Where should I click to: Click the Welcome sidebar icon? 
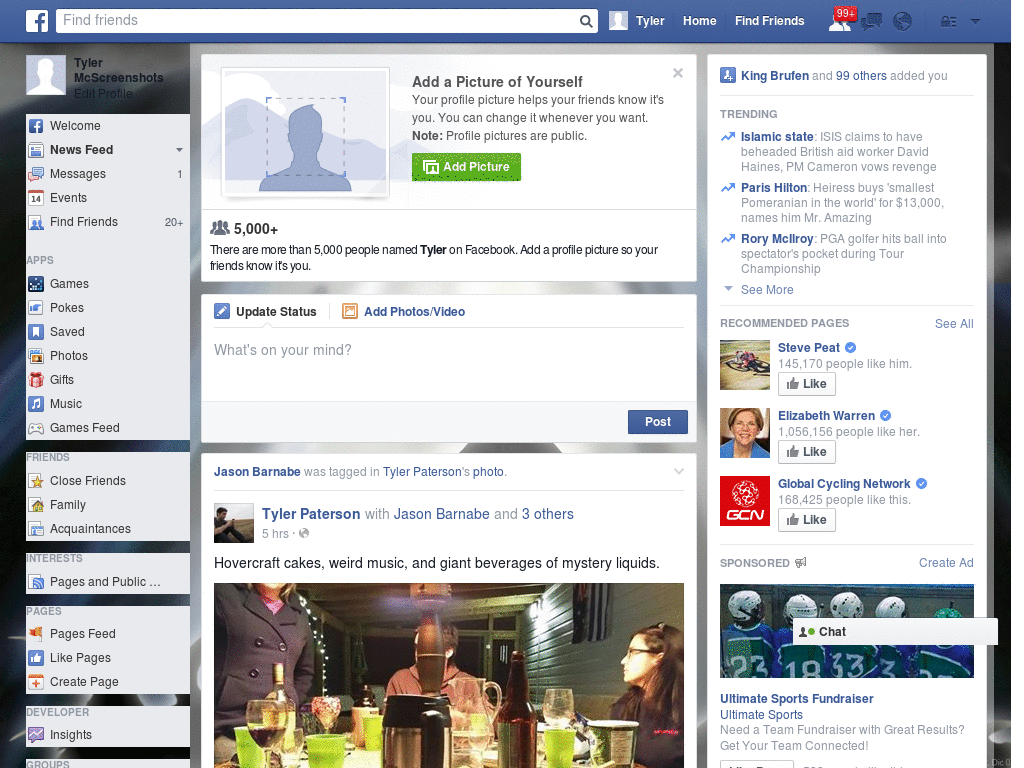tap(36, 126)
